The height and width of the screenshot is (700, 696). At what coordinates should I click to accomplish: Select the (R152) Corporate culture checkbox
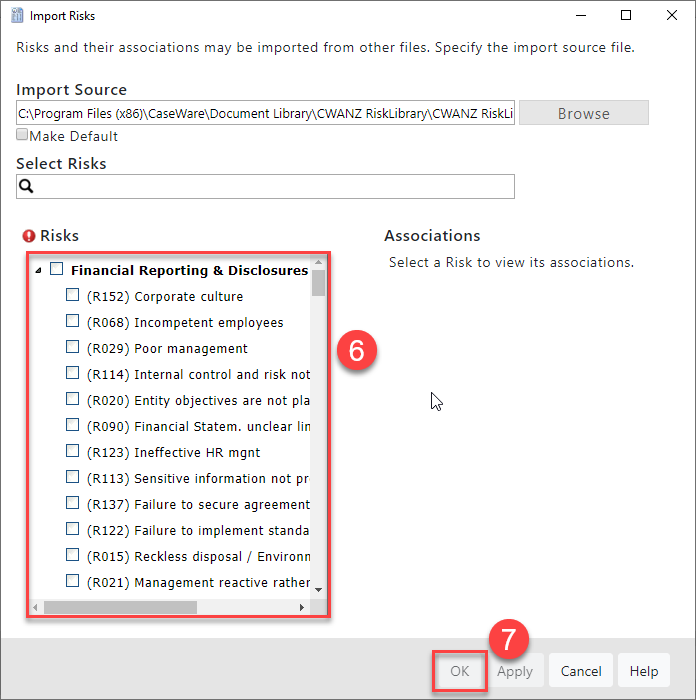tap(72, 295)
